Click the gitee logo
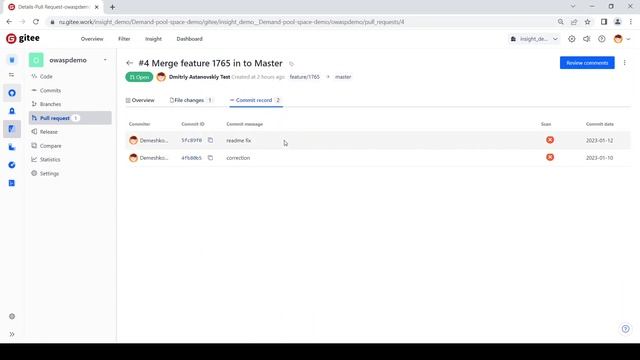 click(23, 38)
